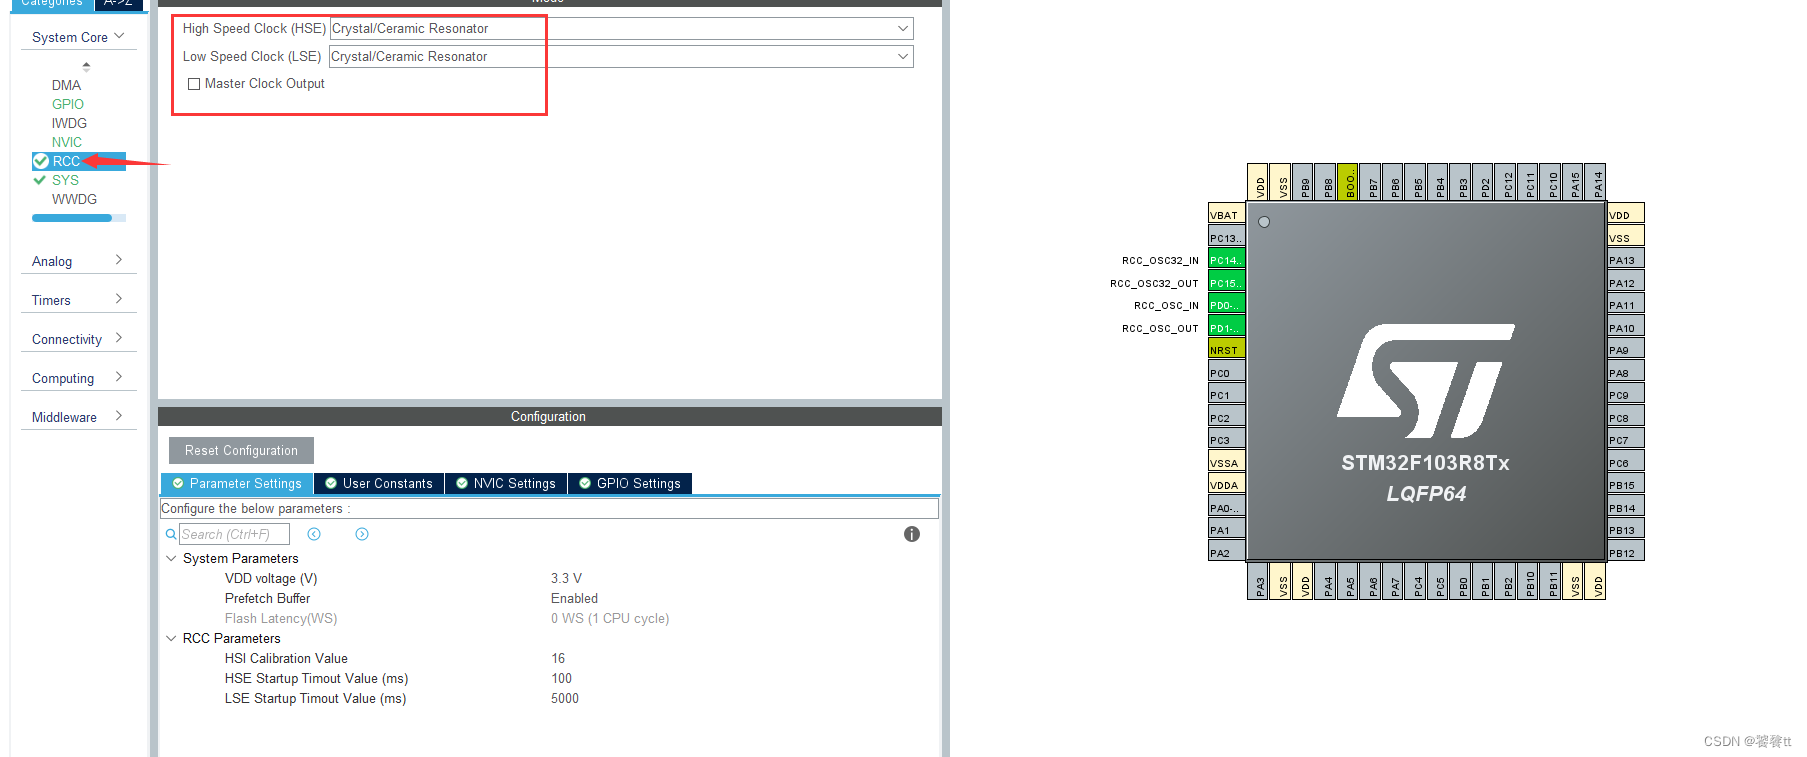
Task: Click the PA11 pin on chip
Action: point(1626,305)
